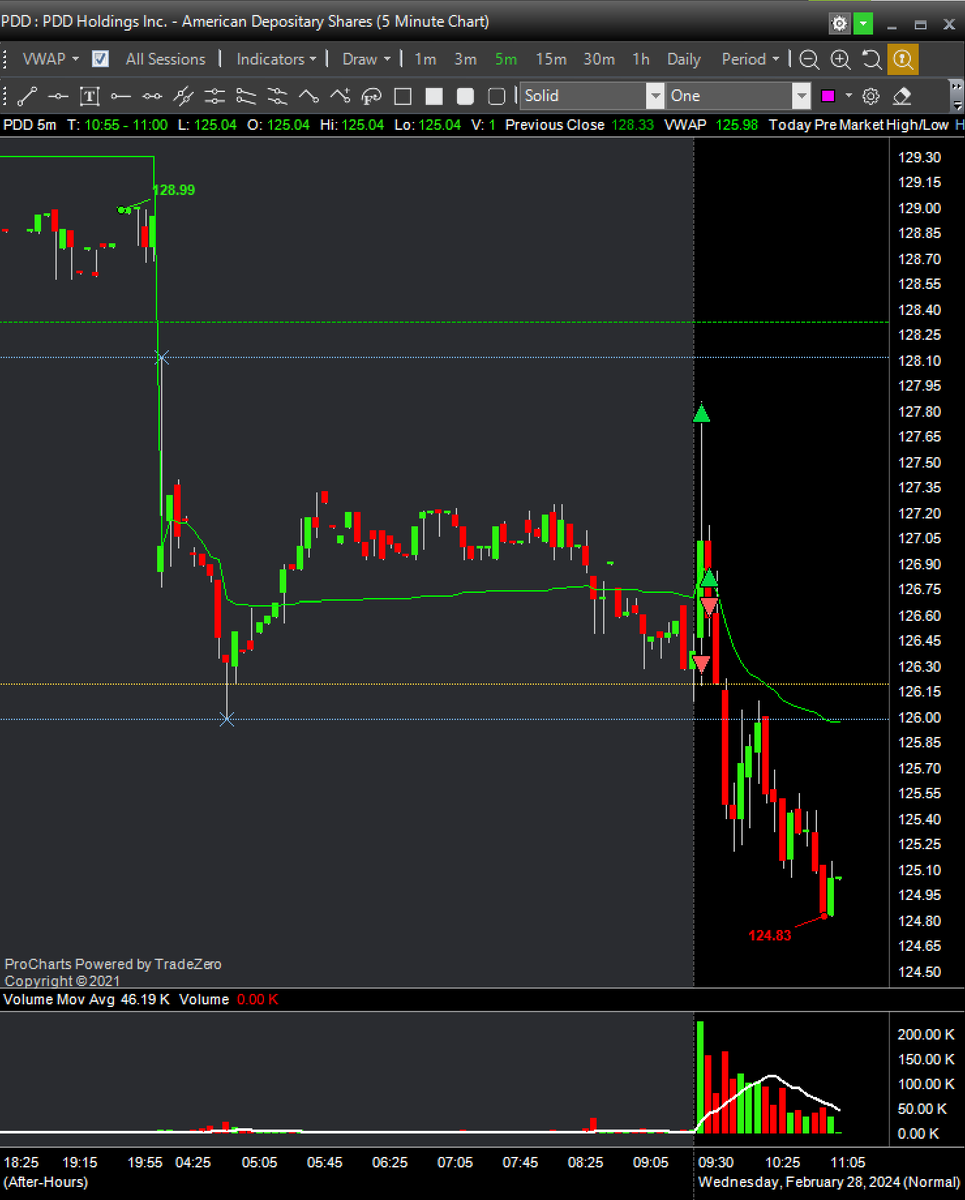
Task: Open the Period dropdown
Action: pyautogui.click(x=750, y=59)
